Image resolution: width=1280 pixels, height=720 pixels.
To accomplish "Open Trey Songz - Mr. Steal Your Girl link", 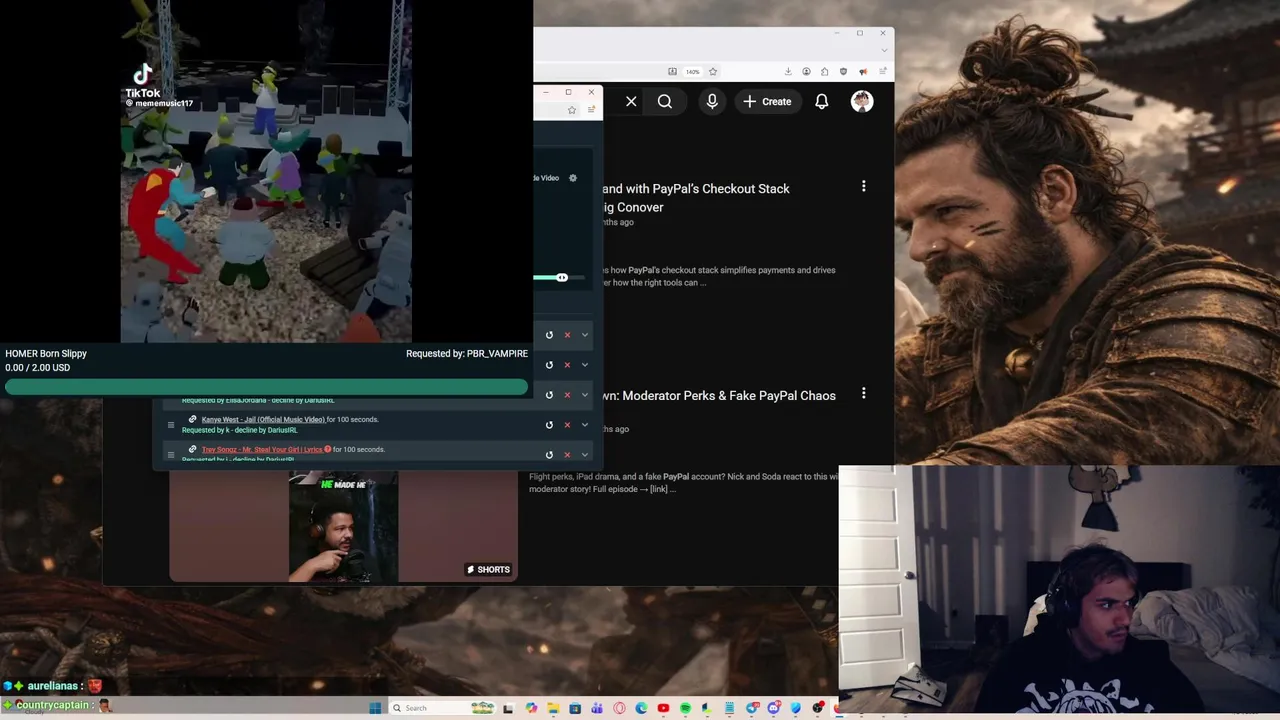I will pos(262,450).
